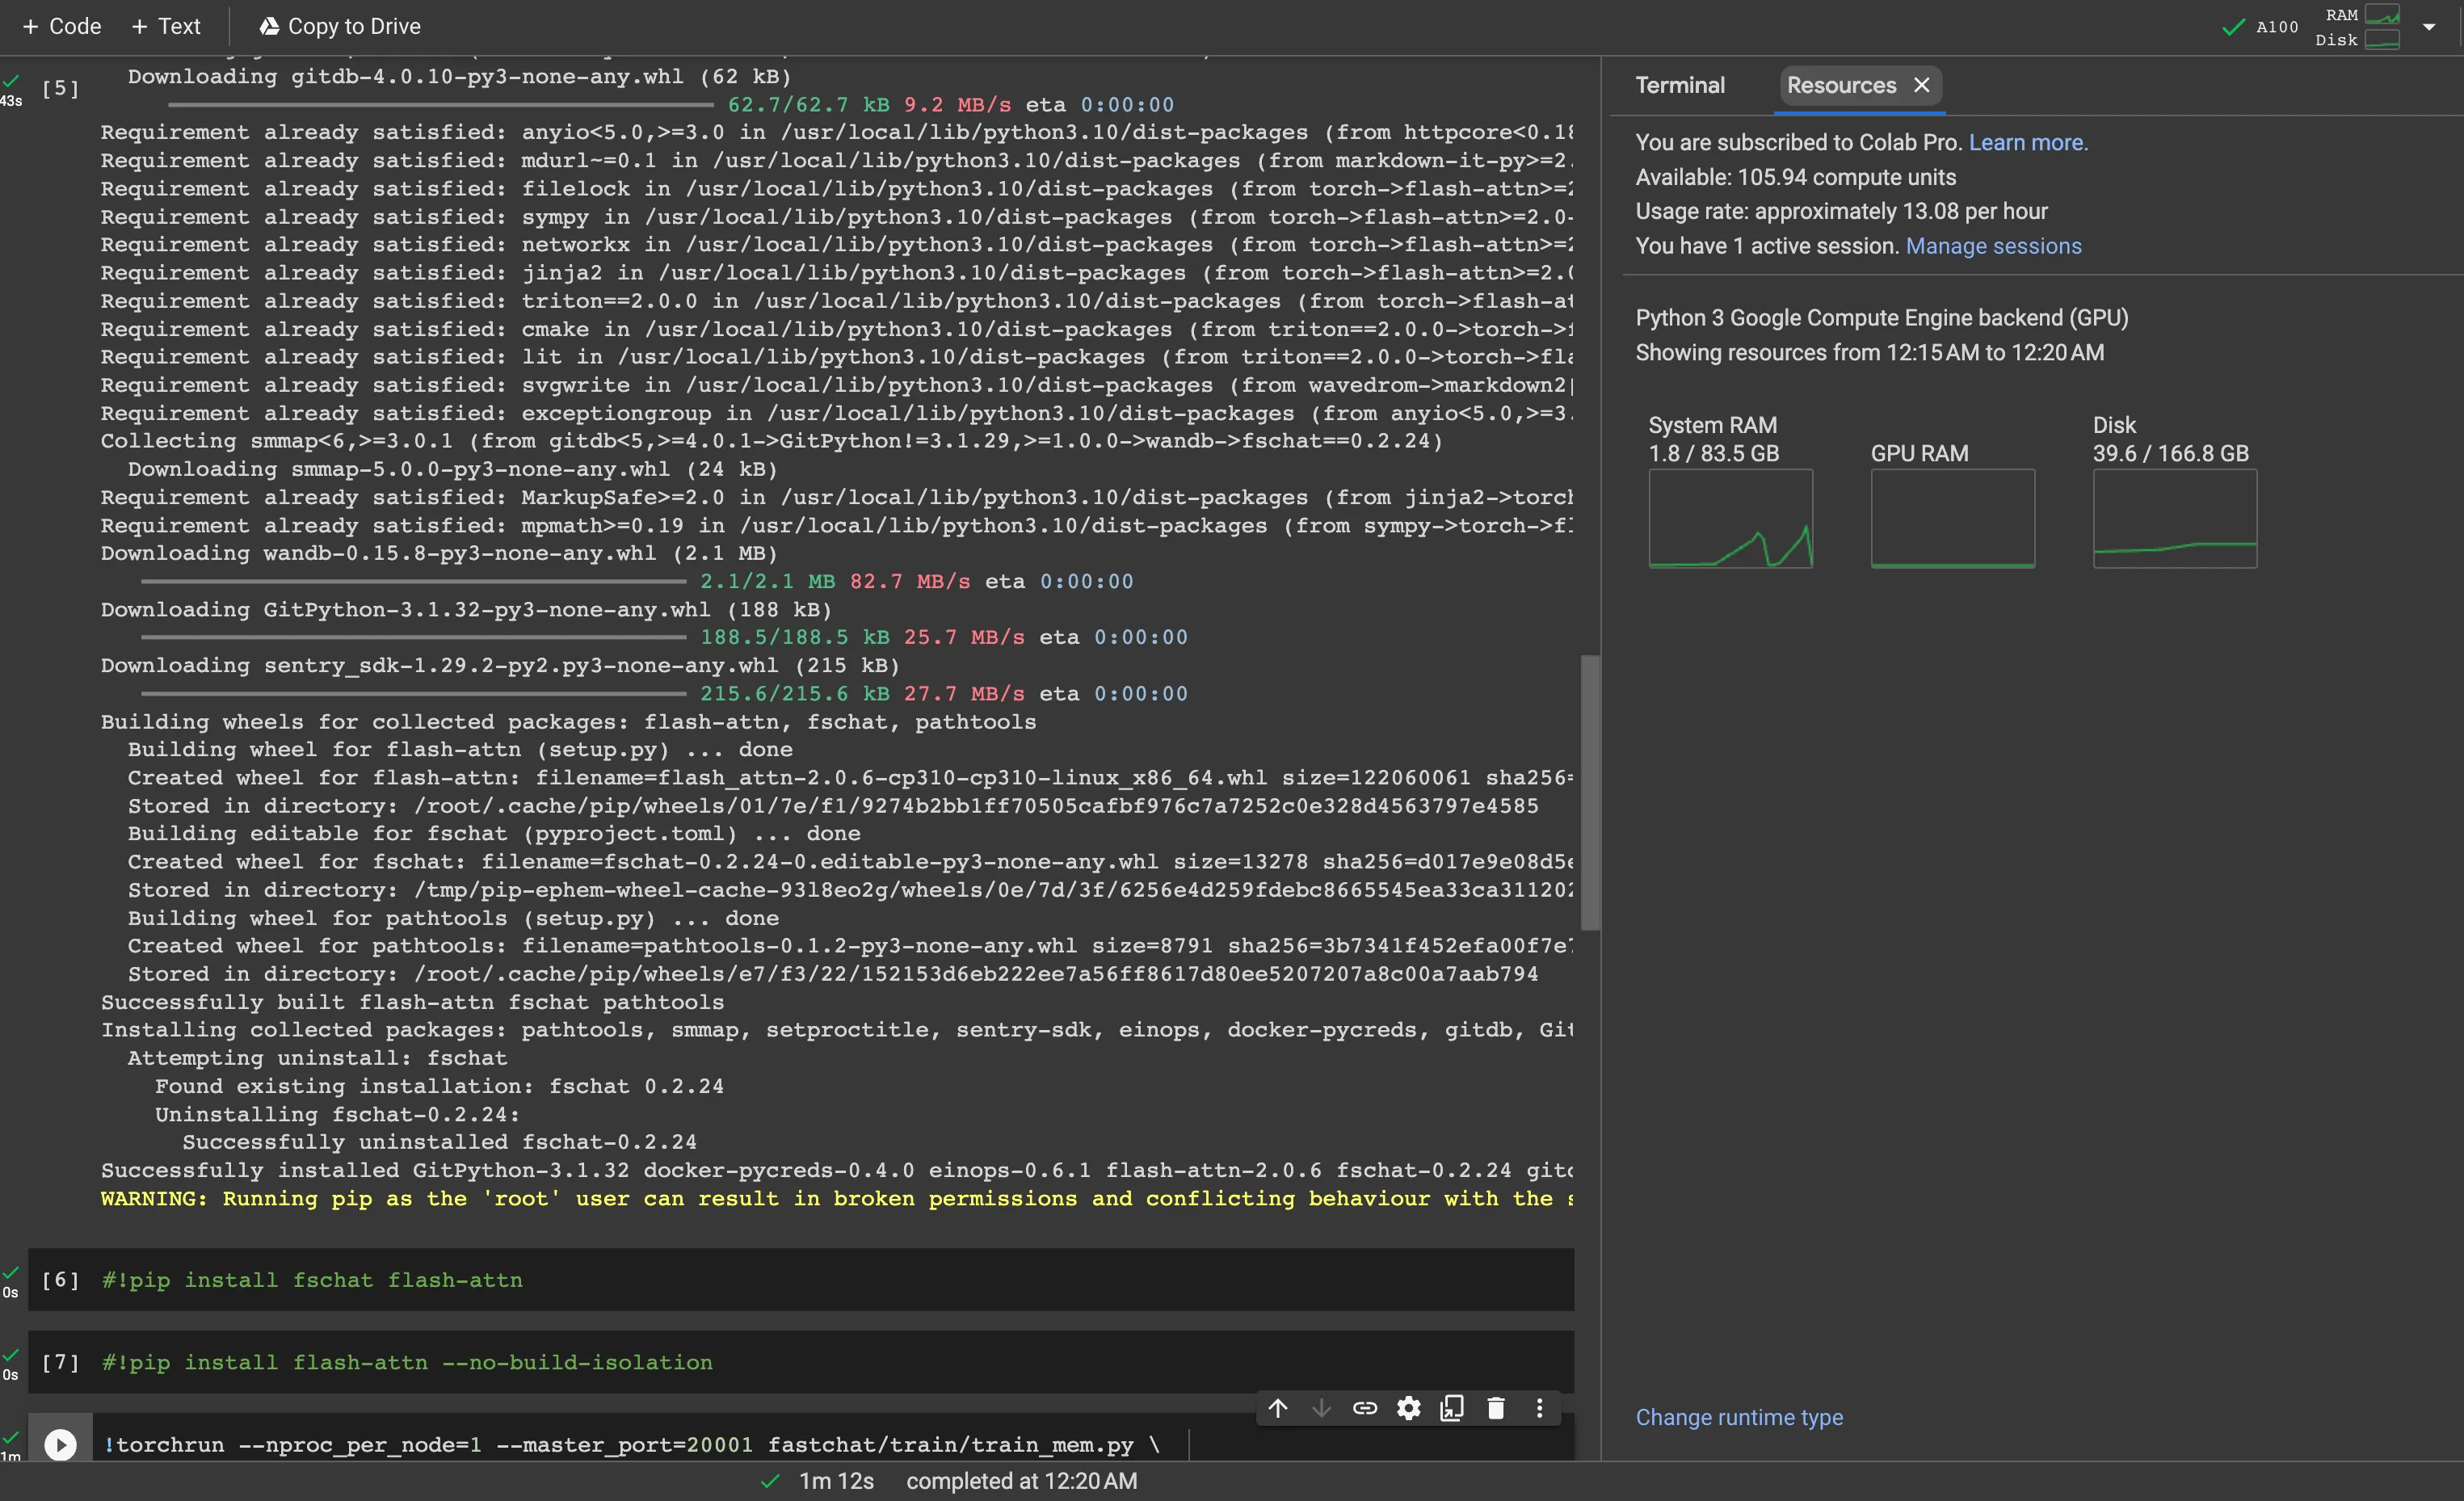2464x1501 pixels.
Task: Select the Resources tab
Action: pos(1841,85)
